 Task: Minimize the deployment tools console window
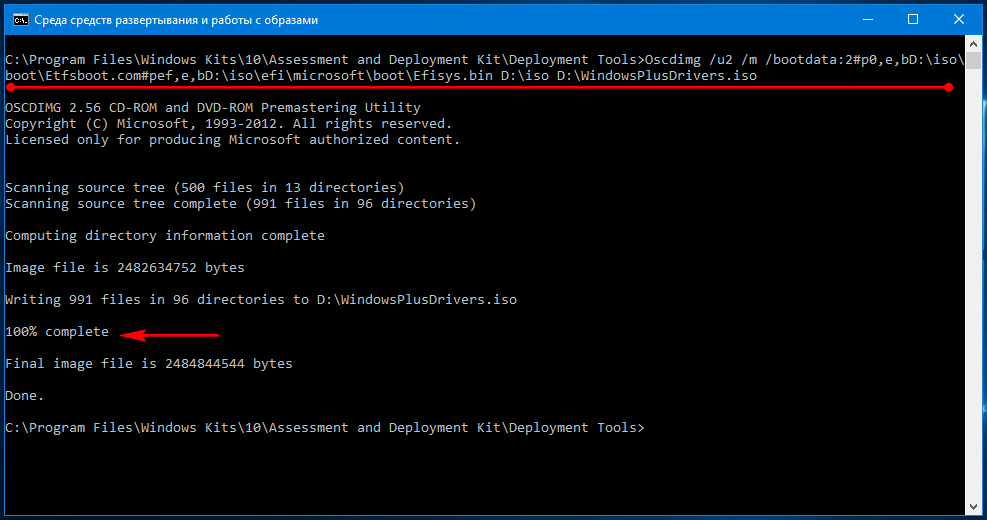pos(867,20)
